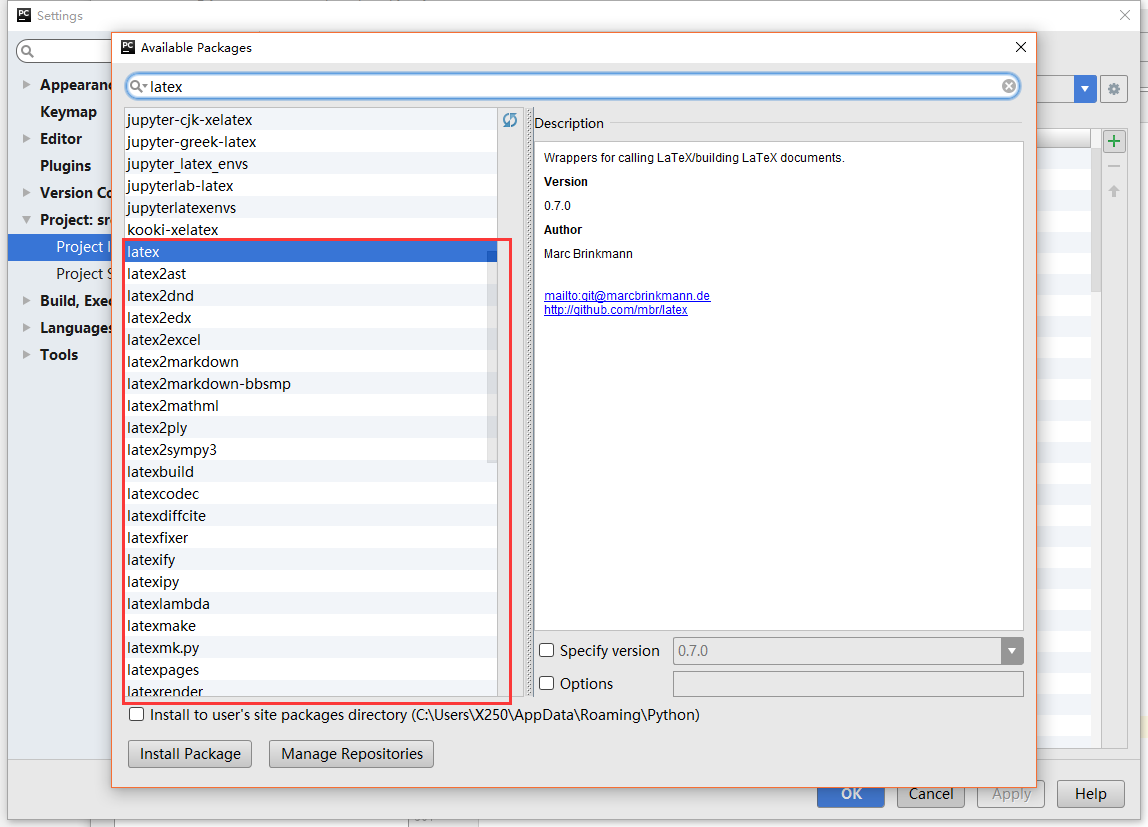This screenshot has height=827, width=1148.
Task: Click the latex package search input field
Action: click(x=573, y=86)
